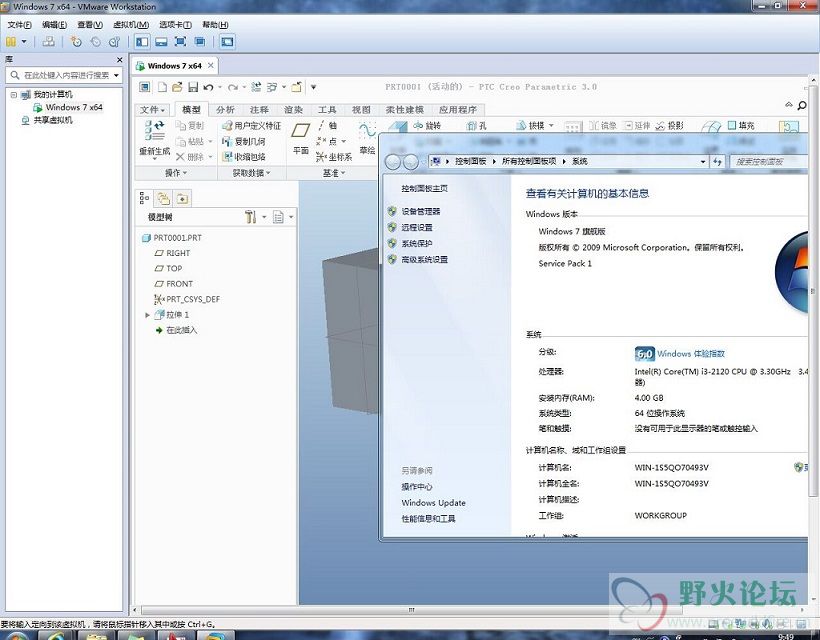Switch to the 注释 ribbon tab

pyautogui.click(x=259, y=110)
